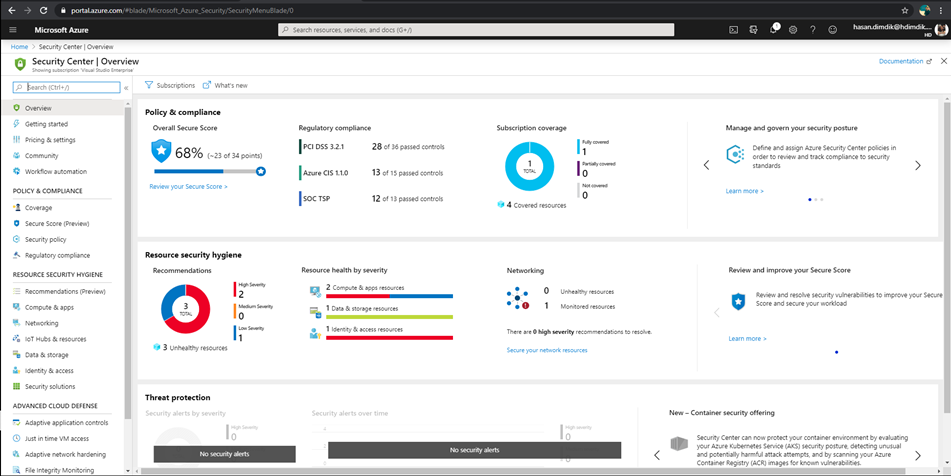Click the user account avatar

coord(941,30)
